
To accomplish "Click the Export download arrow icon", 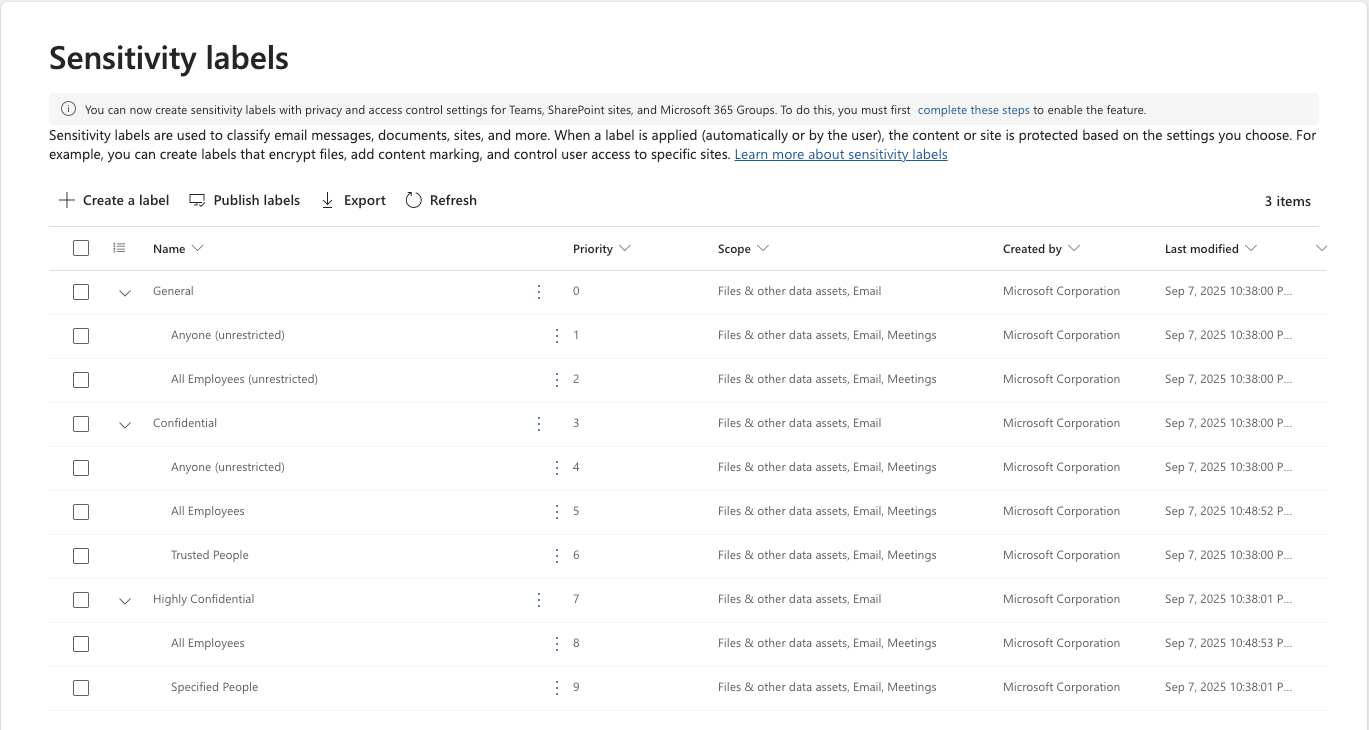I will point(327,200).
